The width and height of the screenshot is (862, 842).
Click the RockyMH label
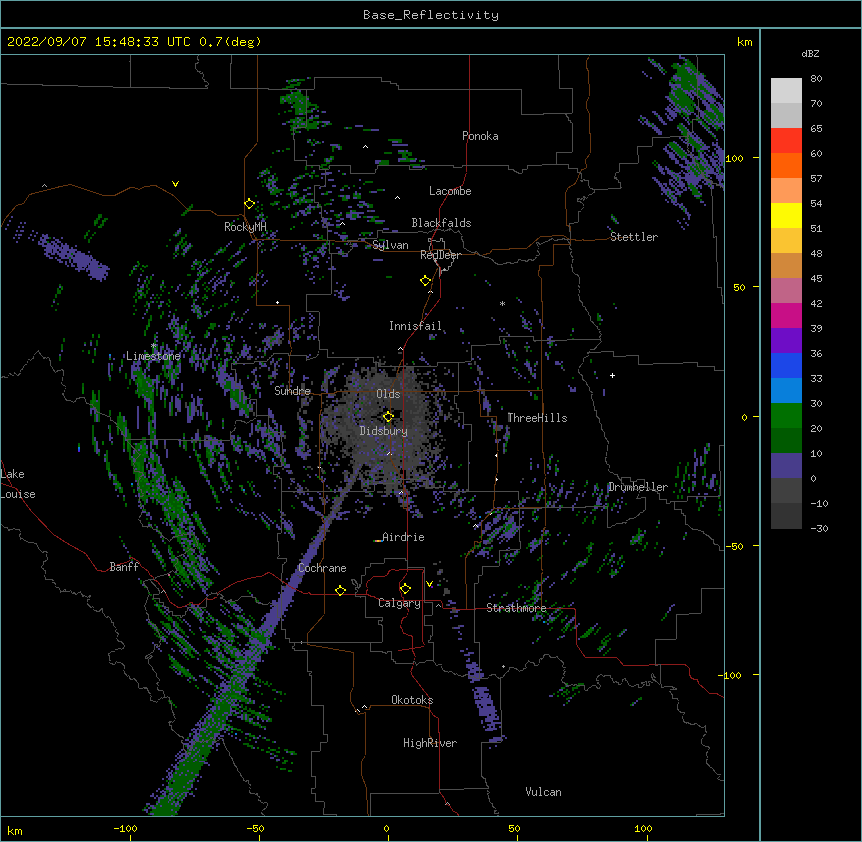(245, 227)
